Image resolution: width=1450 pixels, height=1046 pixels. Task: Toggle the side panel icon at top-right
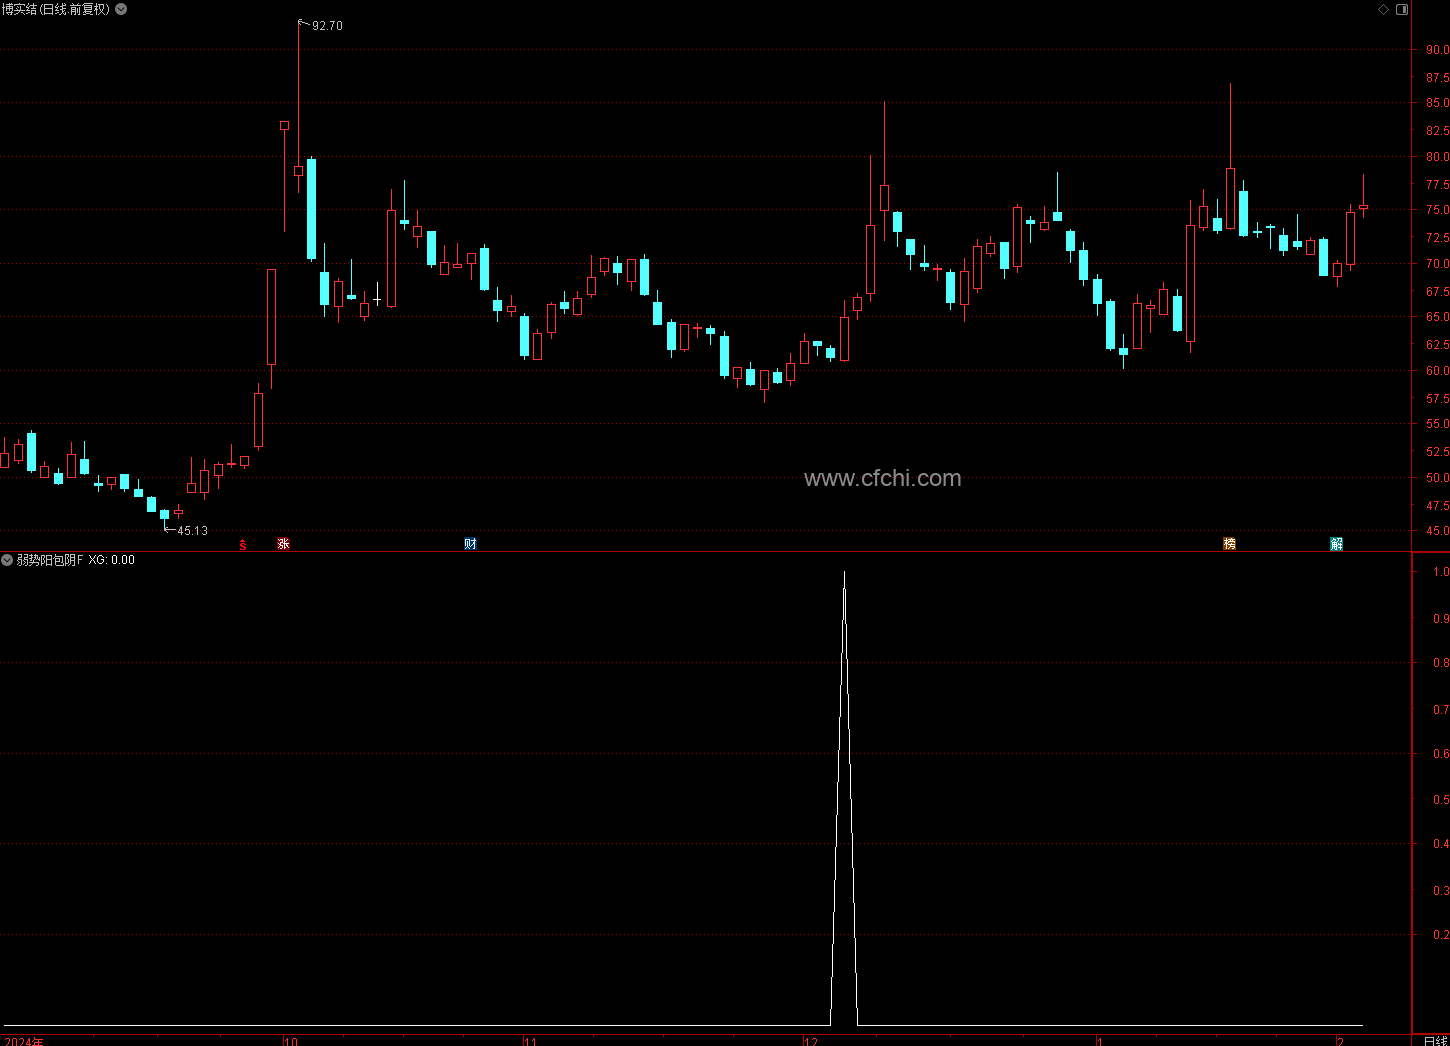pyautogui.click(x=1402, y=9)
